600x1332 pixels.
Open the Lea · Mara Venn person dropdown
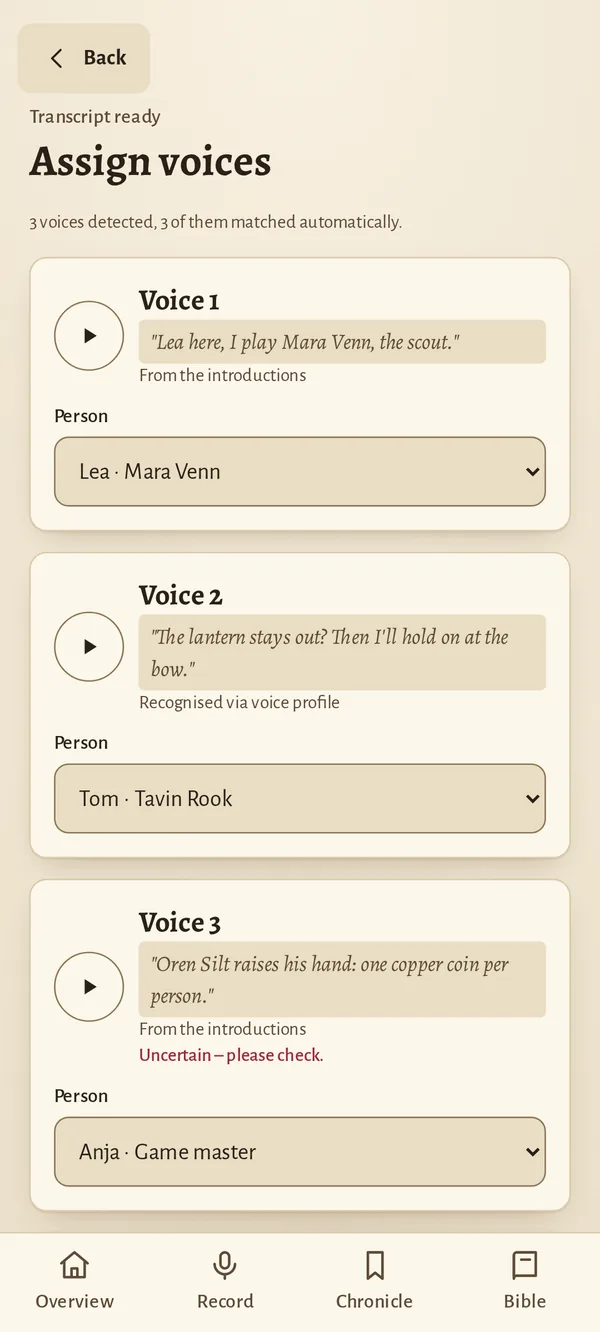(x=300, y=471)
